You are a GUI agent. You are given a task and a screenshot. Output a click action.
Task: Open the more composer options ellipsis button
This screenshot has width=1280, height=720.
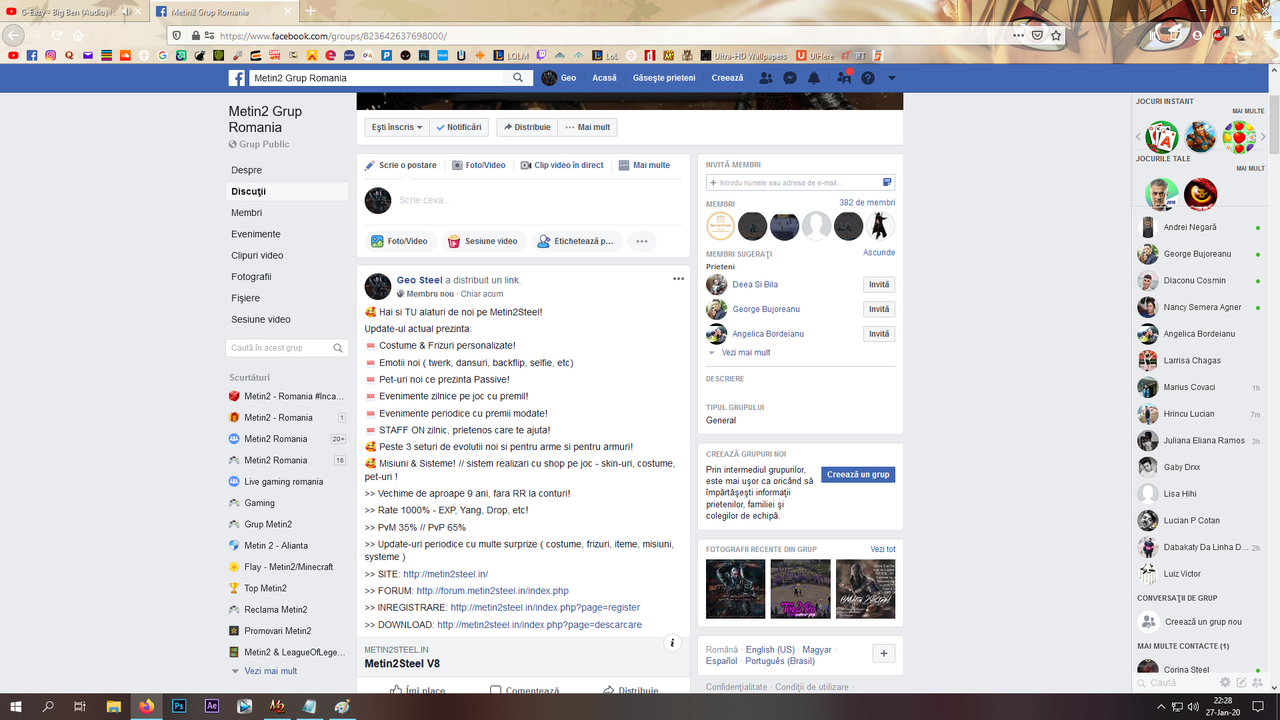point(642,241)
